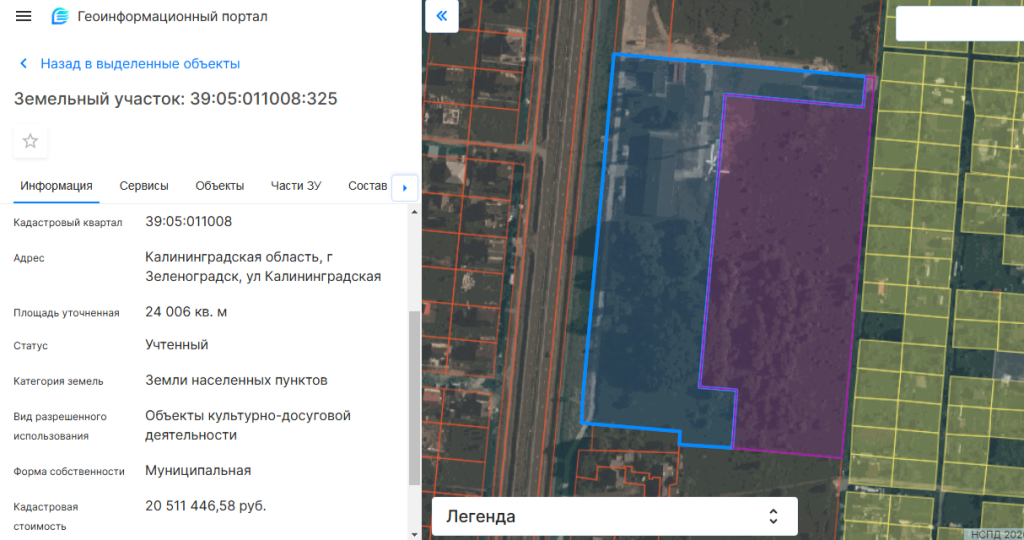Click the parcel title 39:05:011008:325
The width and height of the screenshot is (1024, 540).
(x=175, y=99)
